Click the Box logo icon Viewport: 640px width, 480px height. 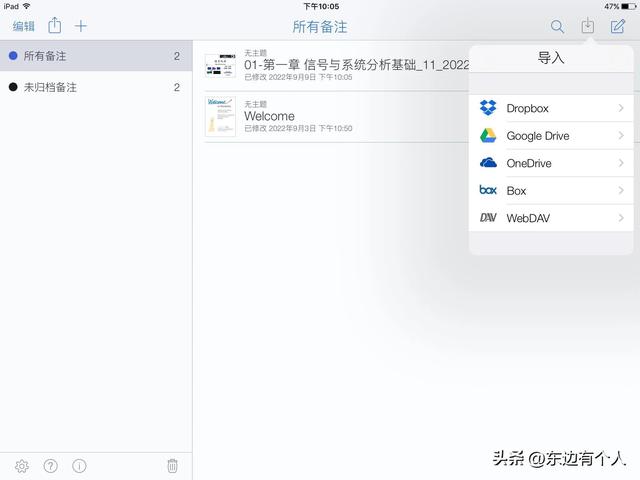(x=488, y=190)
